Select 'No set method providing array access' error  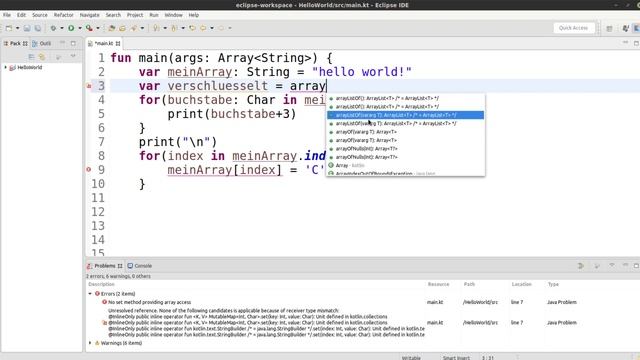coord(149,302)
